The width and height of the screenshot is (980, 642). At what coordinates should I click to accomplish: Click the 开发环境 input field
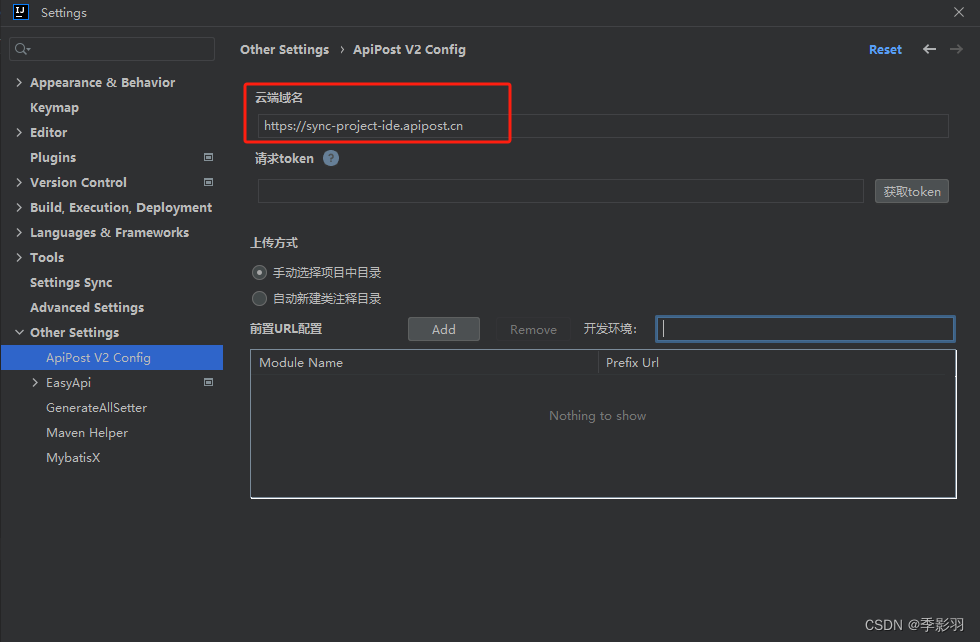pyautogui.click(x=805, y=329)
